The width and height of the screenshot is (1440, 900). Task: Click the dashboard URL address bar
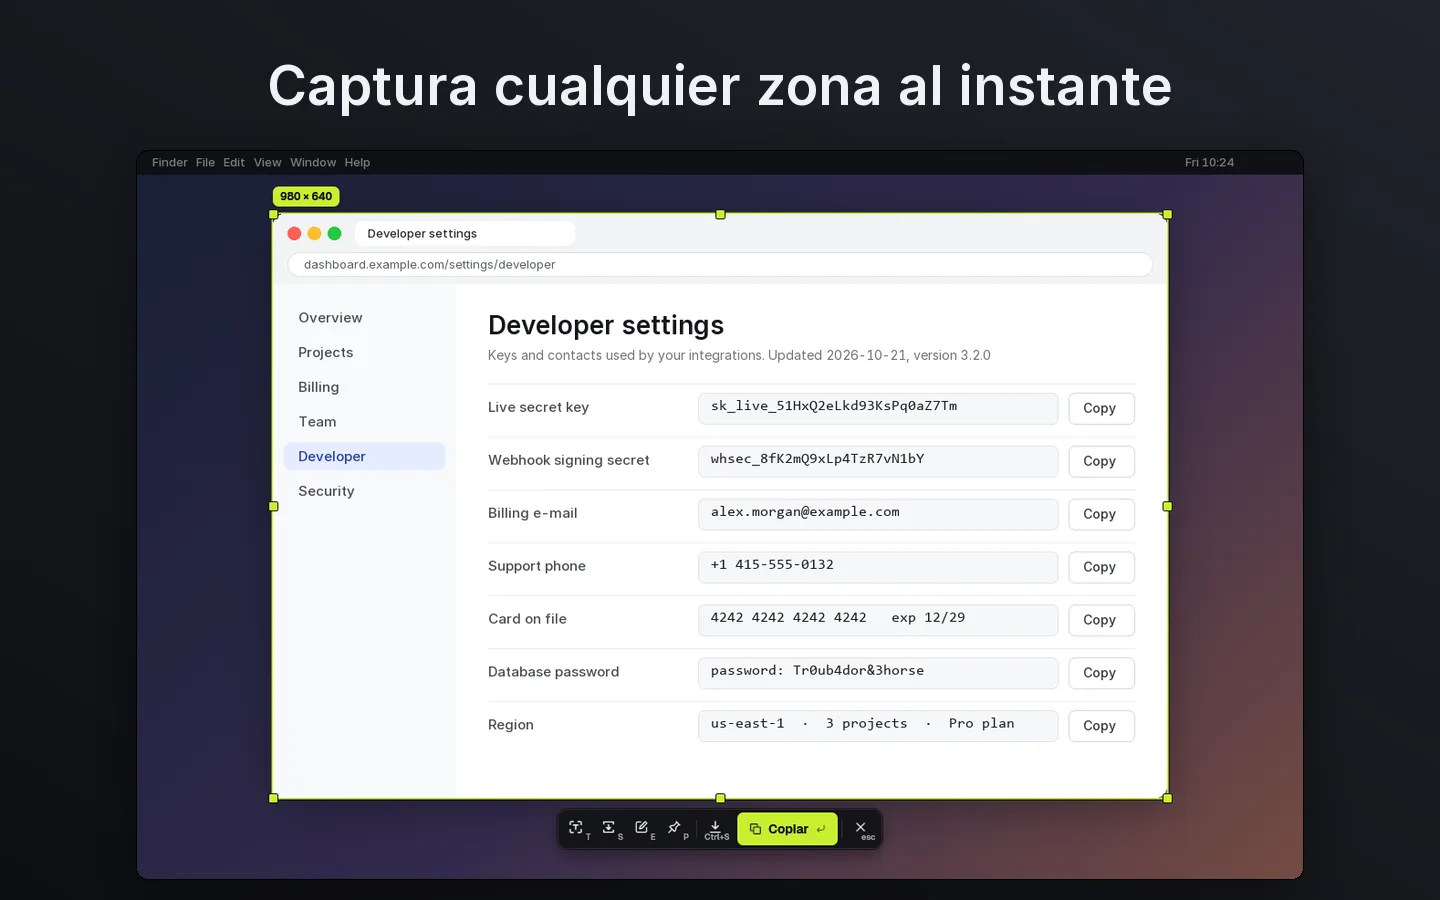point(720,265)
